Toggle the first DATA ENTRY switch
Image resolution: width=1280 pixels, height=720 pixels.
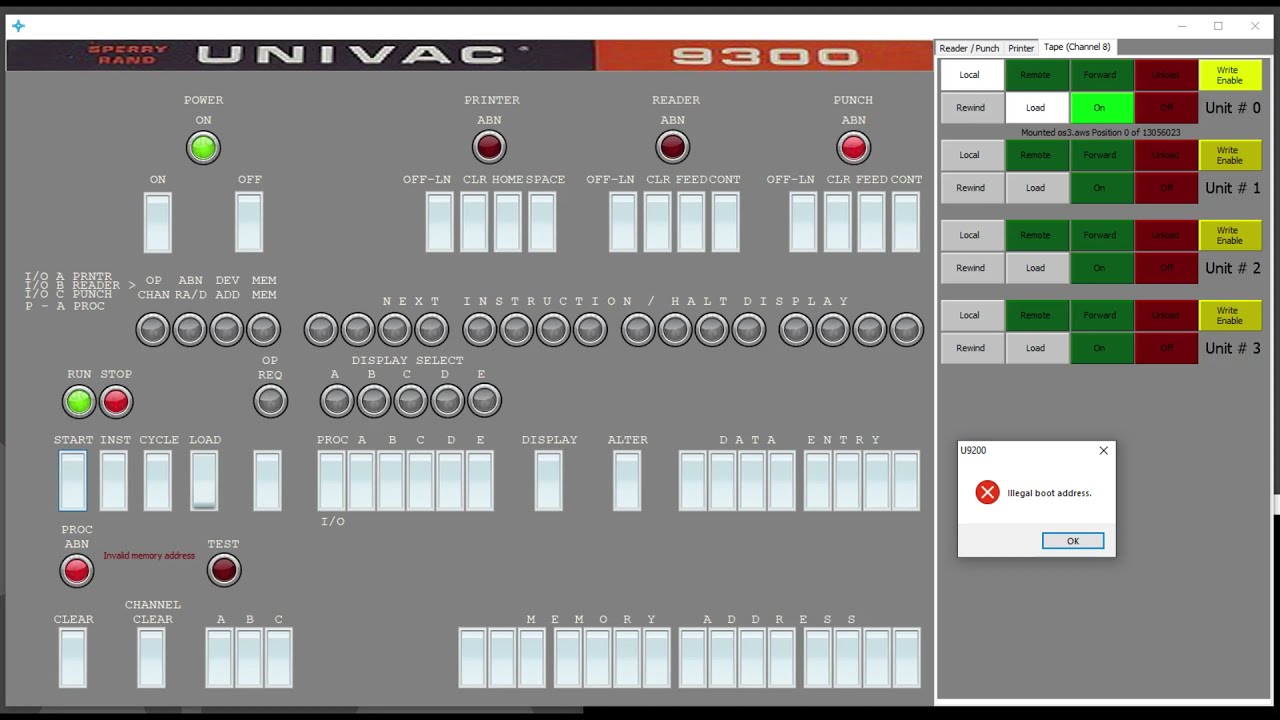click(x=692, y=481)
